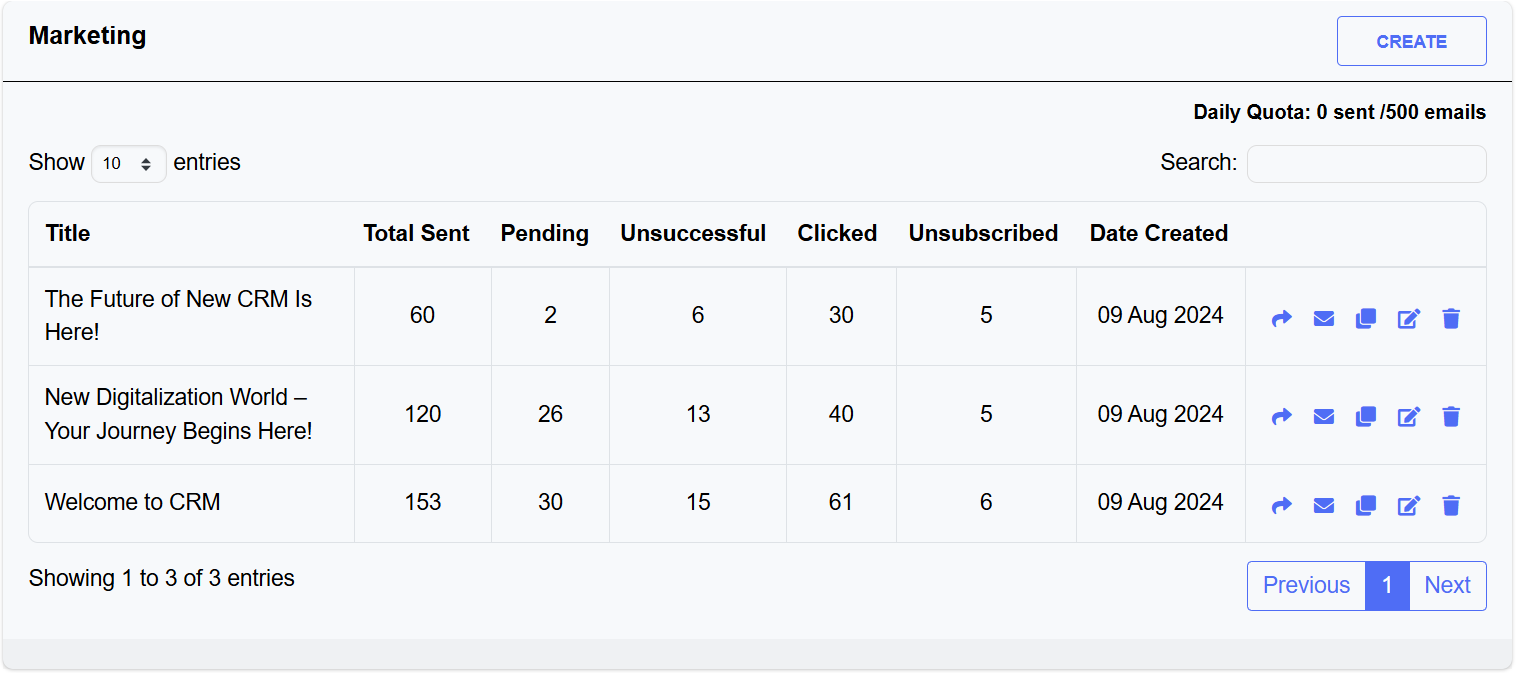Duplicate the Welcome to CRM campaign
Viewport: 1516px width, 673px height.
coord(1366,506)
